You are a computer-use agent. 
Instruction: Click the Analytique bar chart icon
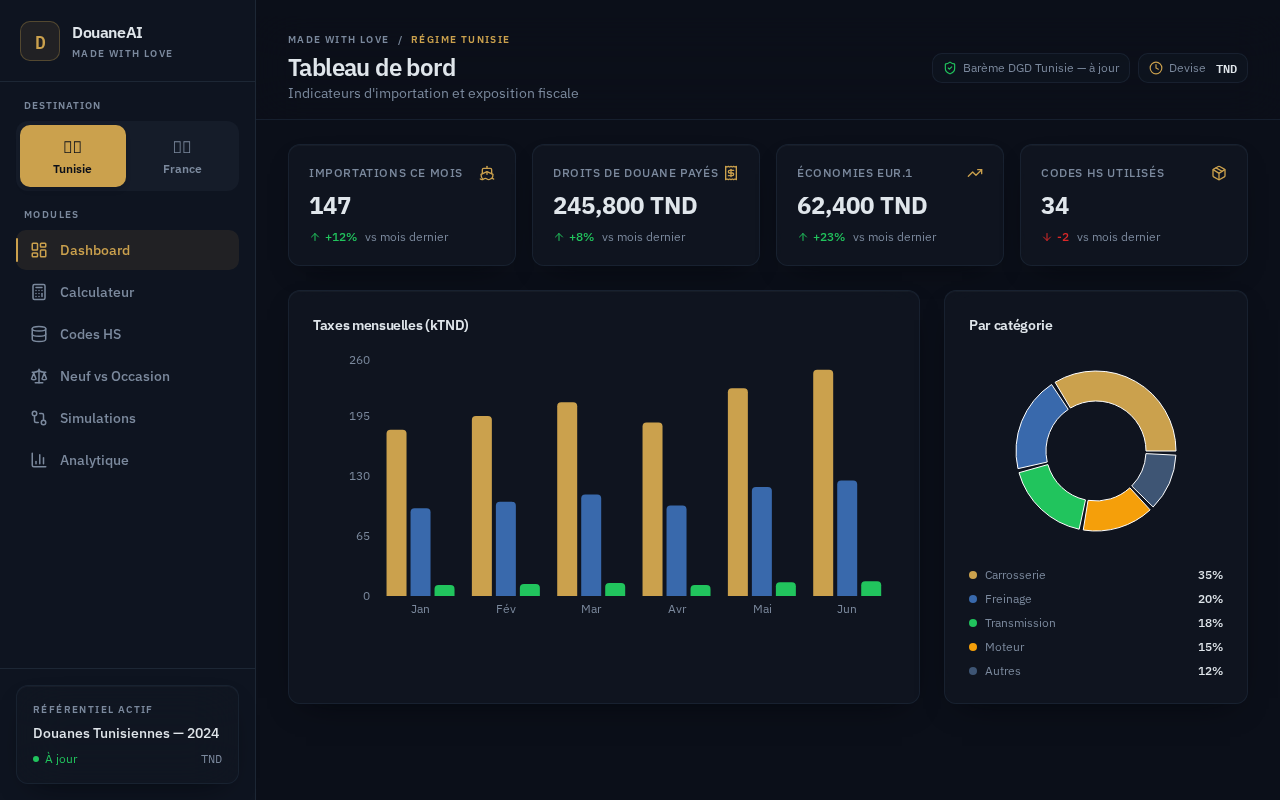tap(39, 460)
